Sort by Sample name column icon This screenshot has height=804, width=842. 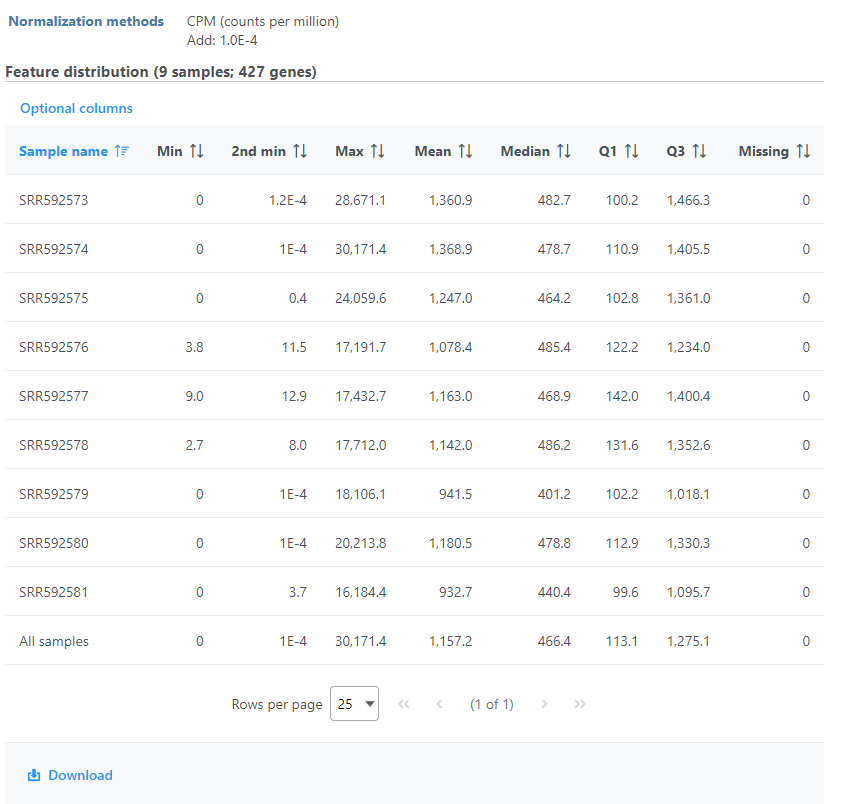coord(122,151)
